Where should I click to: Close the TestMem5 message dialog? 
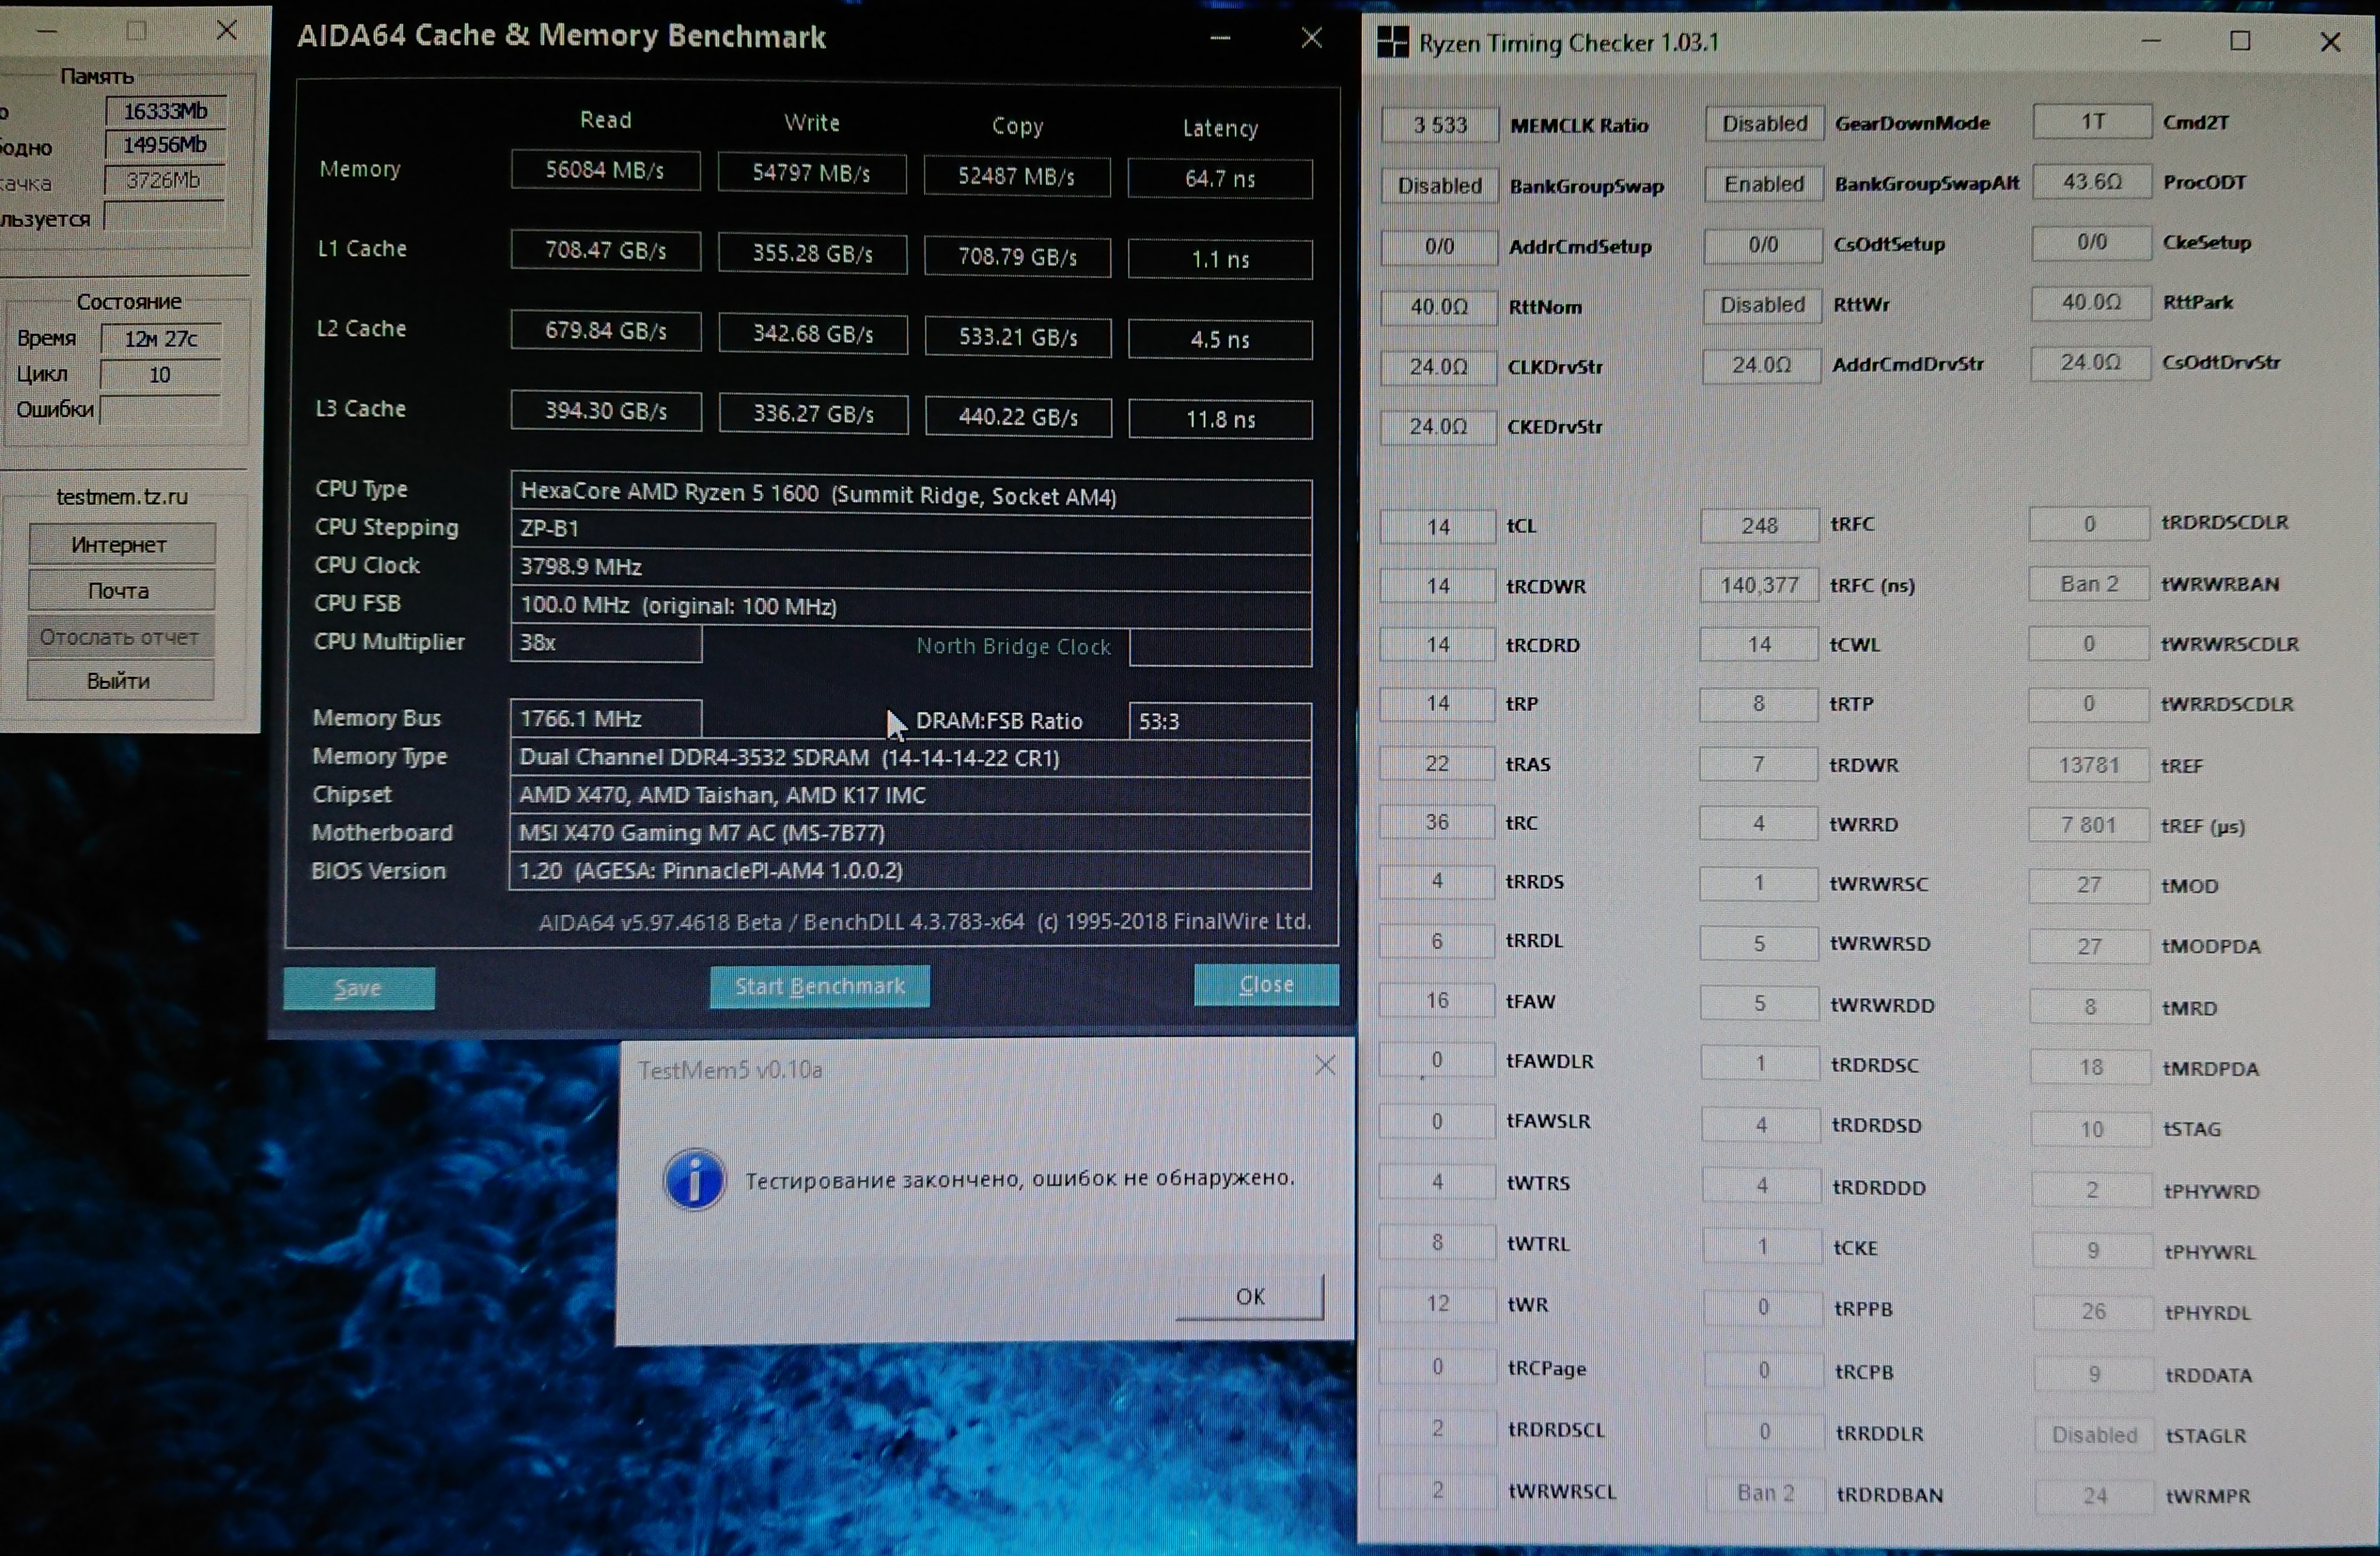click(x=1325, y=1065)
